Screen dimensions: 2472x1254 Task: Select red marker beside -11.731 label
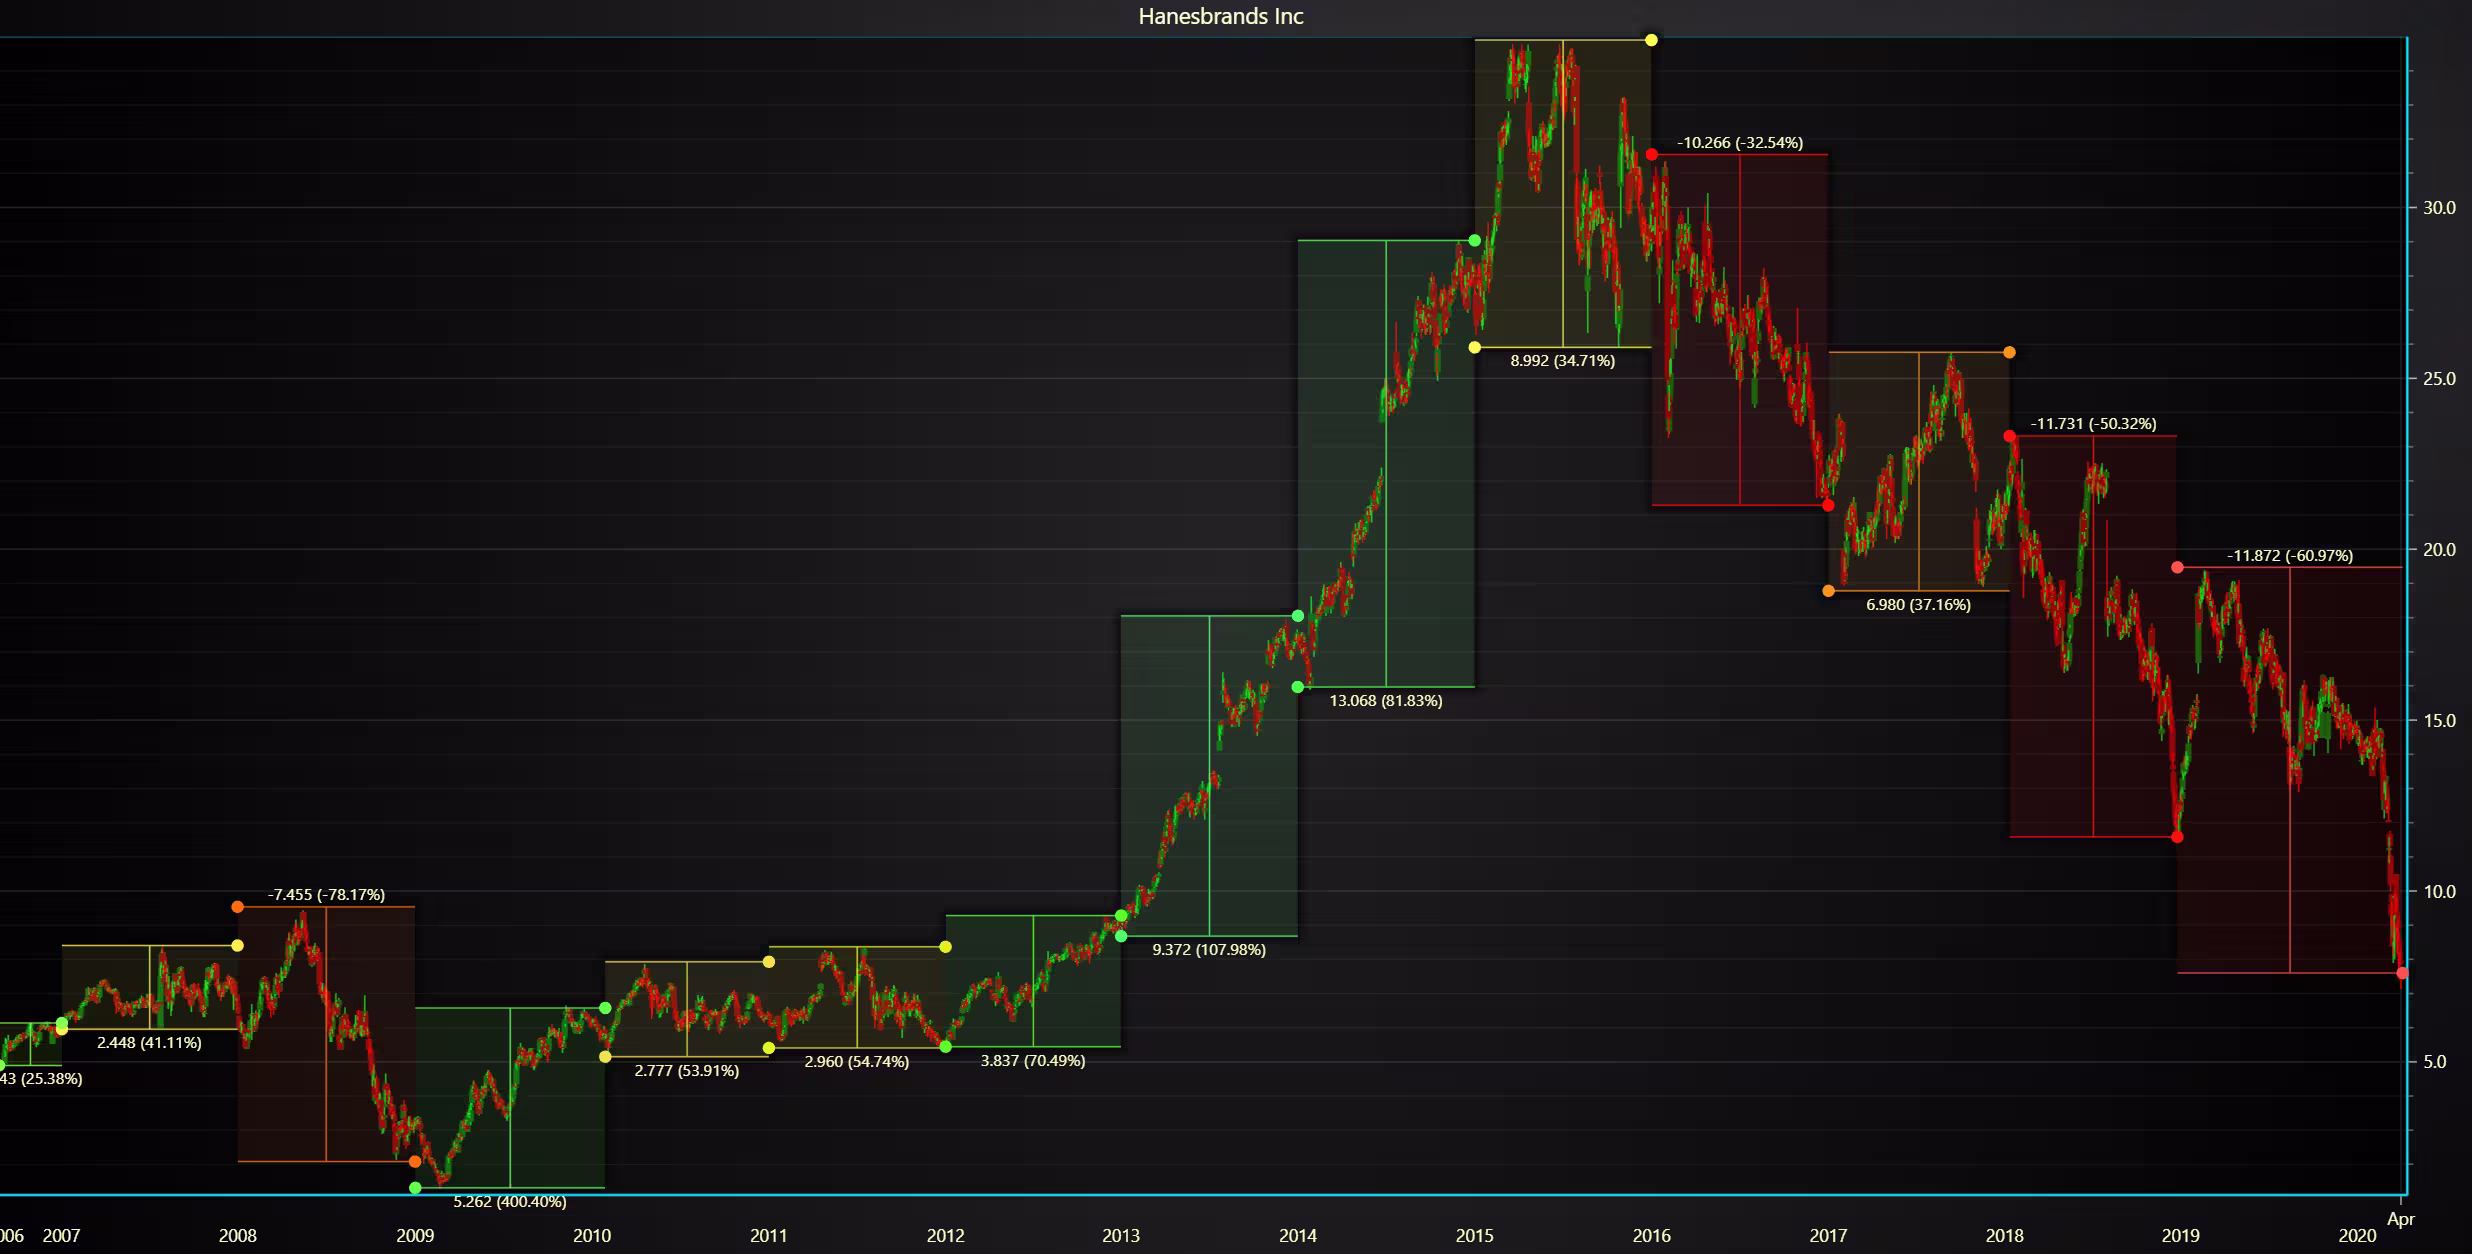pos(2010,436)
